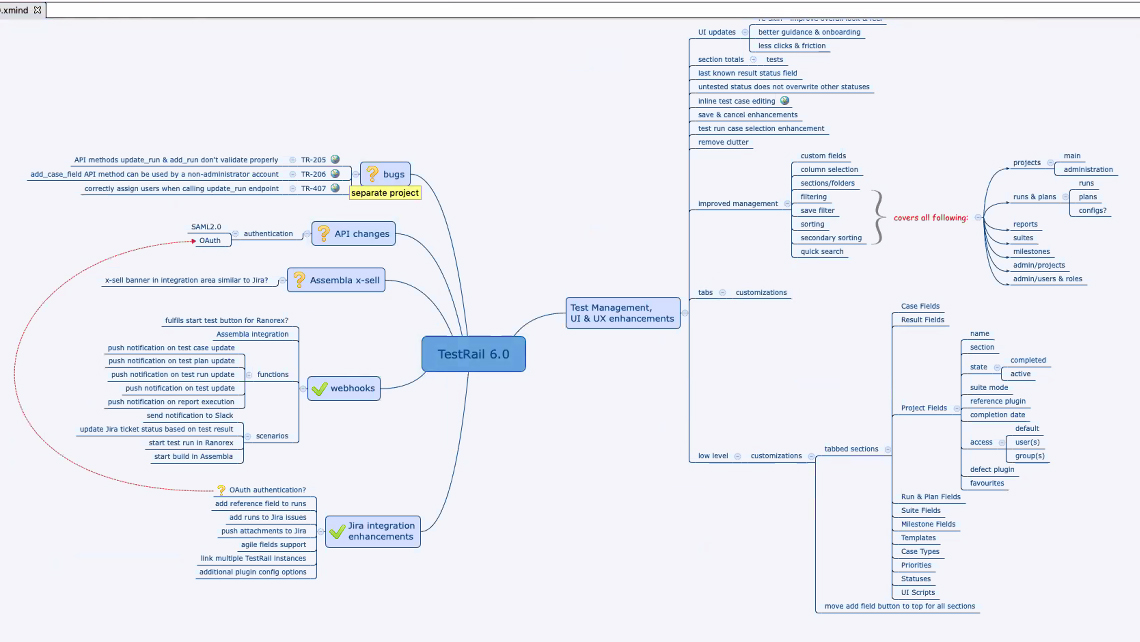1140x642 pixels.
Task: Open the globe hyperlink next to TR-407
Action: (335, 187)
